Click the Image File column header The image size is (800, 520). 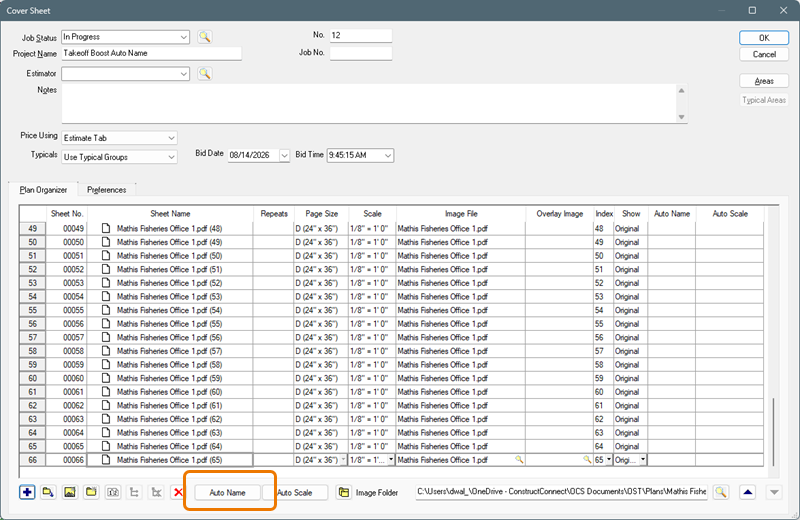[461, 214]
